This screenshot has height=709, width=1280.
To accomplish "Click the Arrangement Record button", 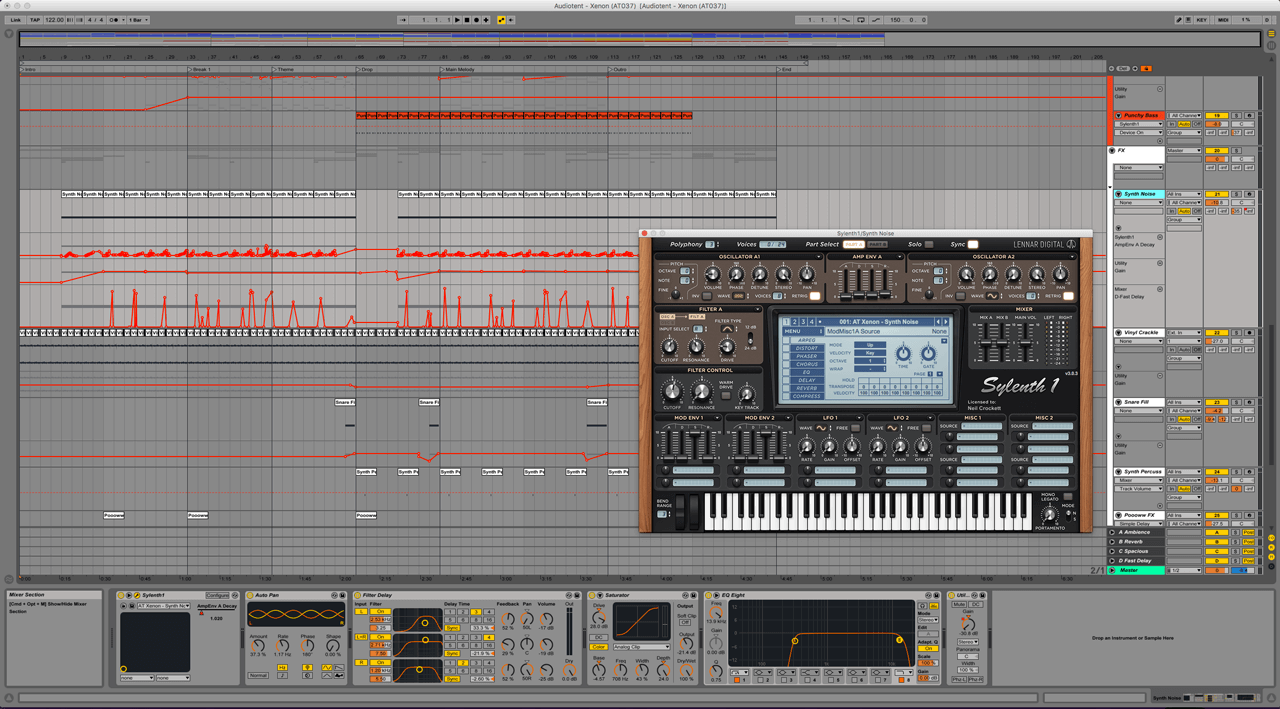I will [x=476, y=20].
